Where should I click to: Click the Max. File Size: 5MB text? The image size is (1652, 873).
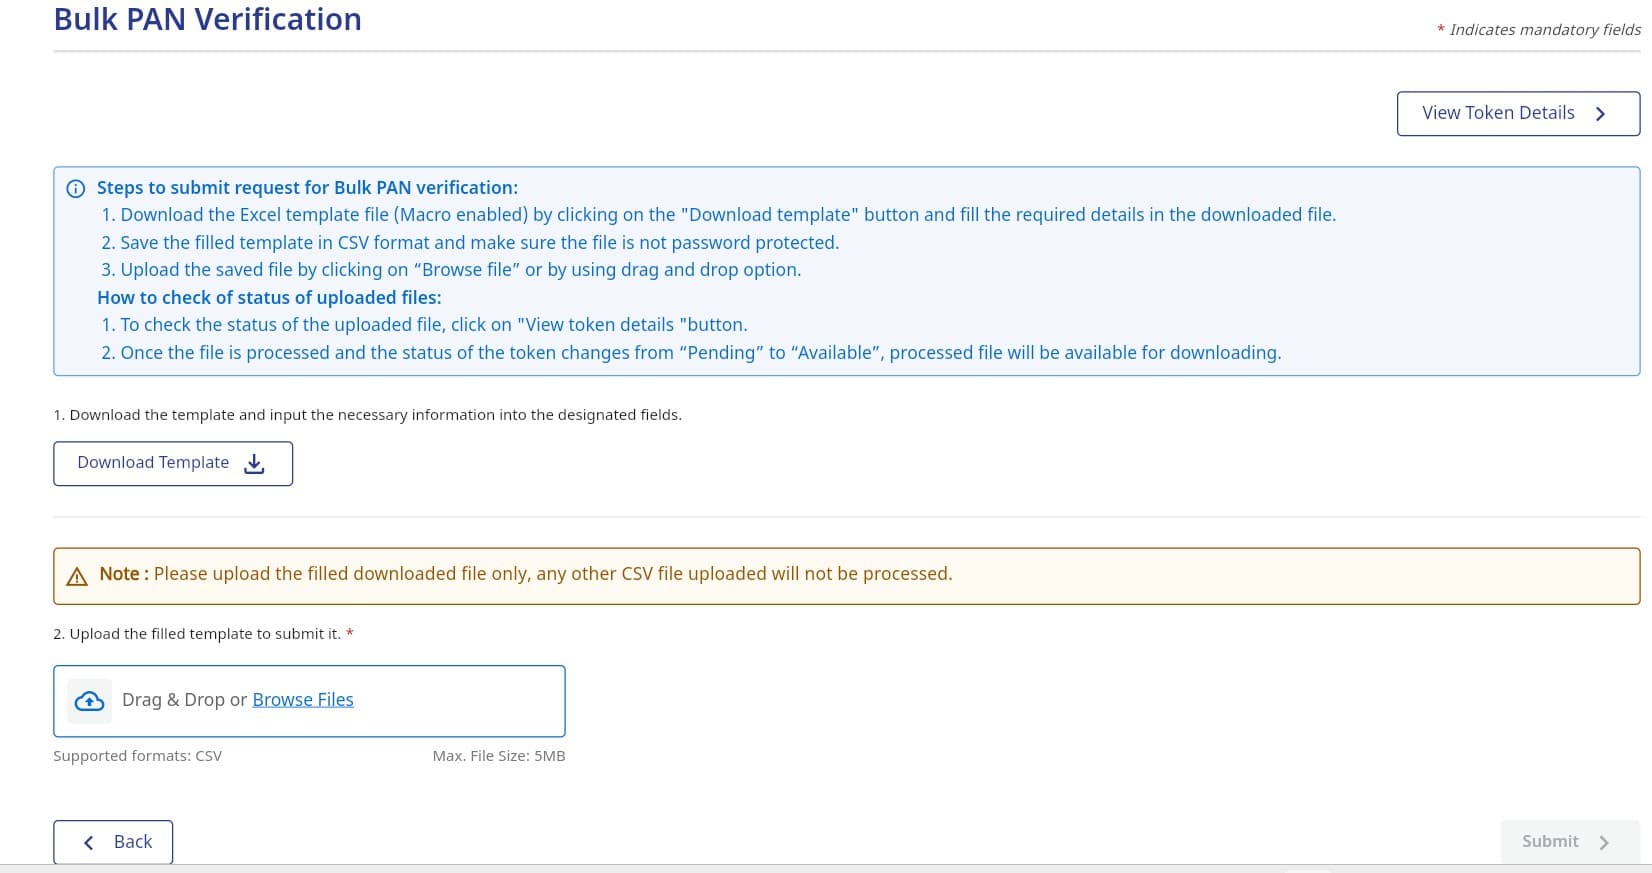pyautogui.click(x=499, y=756)
